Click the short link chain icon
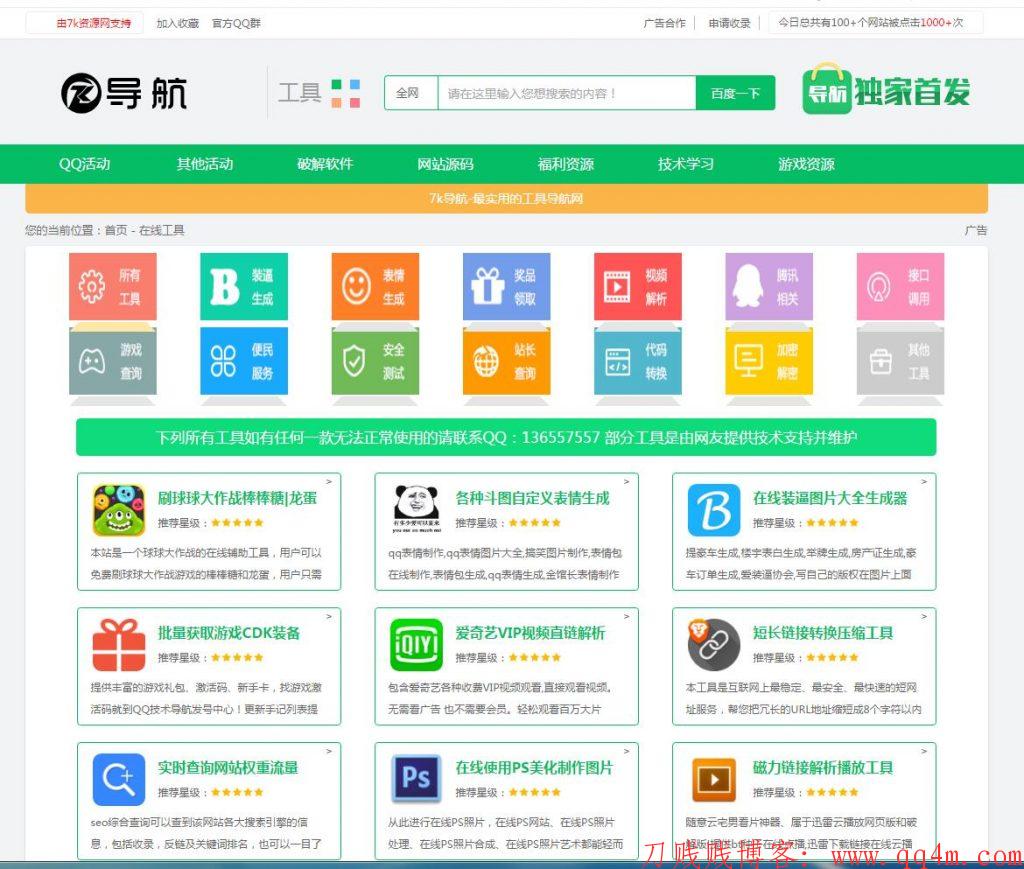The width and height of the screenshot is (1024, 869). (x=714, y=645)
